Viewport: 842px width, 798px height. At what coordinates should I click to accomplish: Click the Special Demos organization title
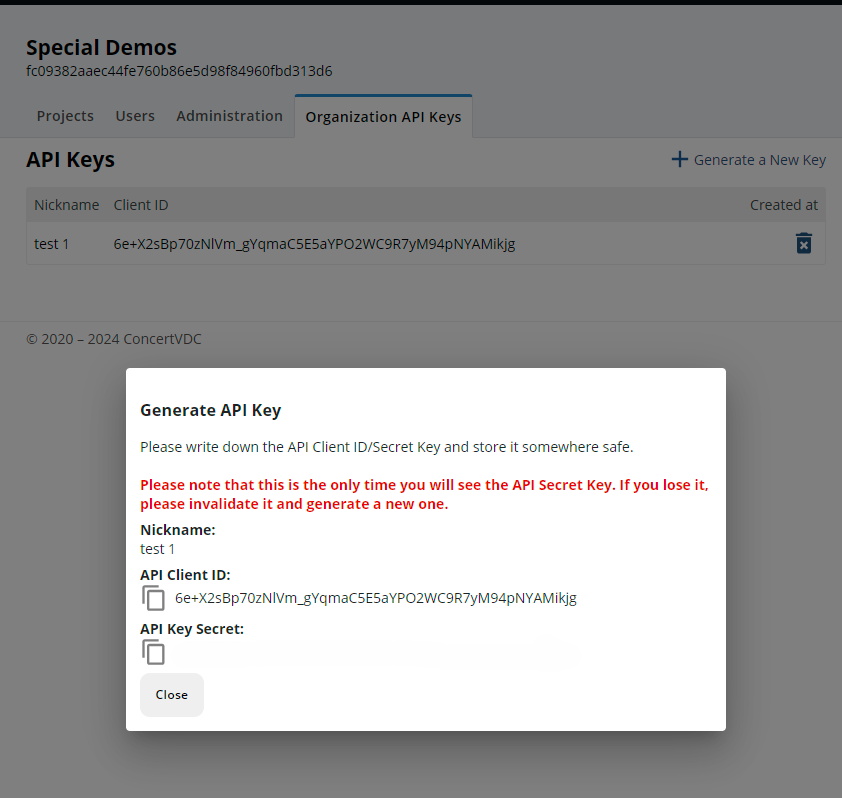pos(101,47)
